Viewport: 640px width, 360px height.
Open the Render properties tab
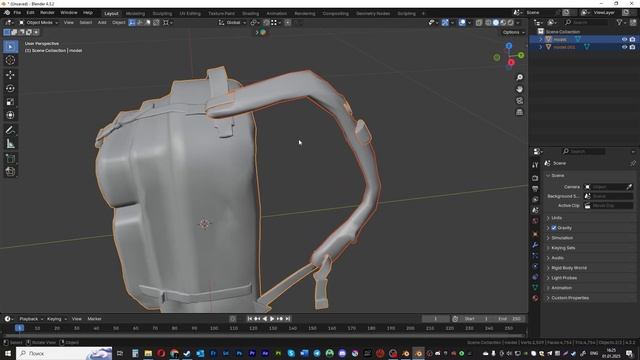(535, 178)
